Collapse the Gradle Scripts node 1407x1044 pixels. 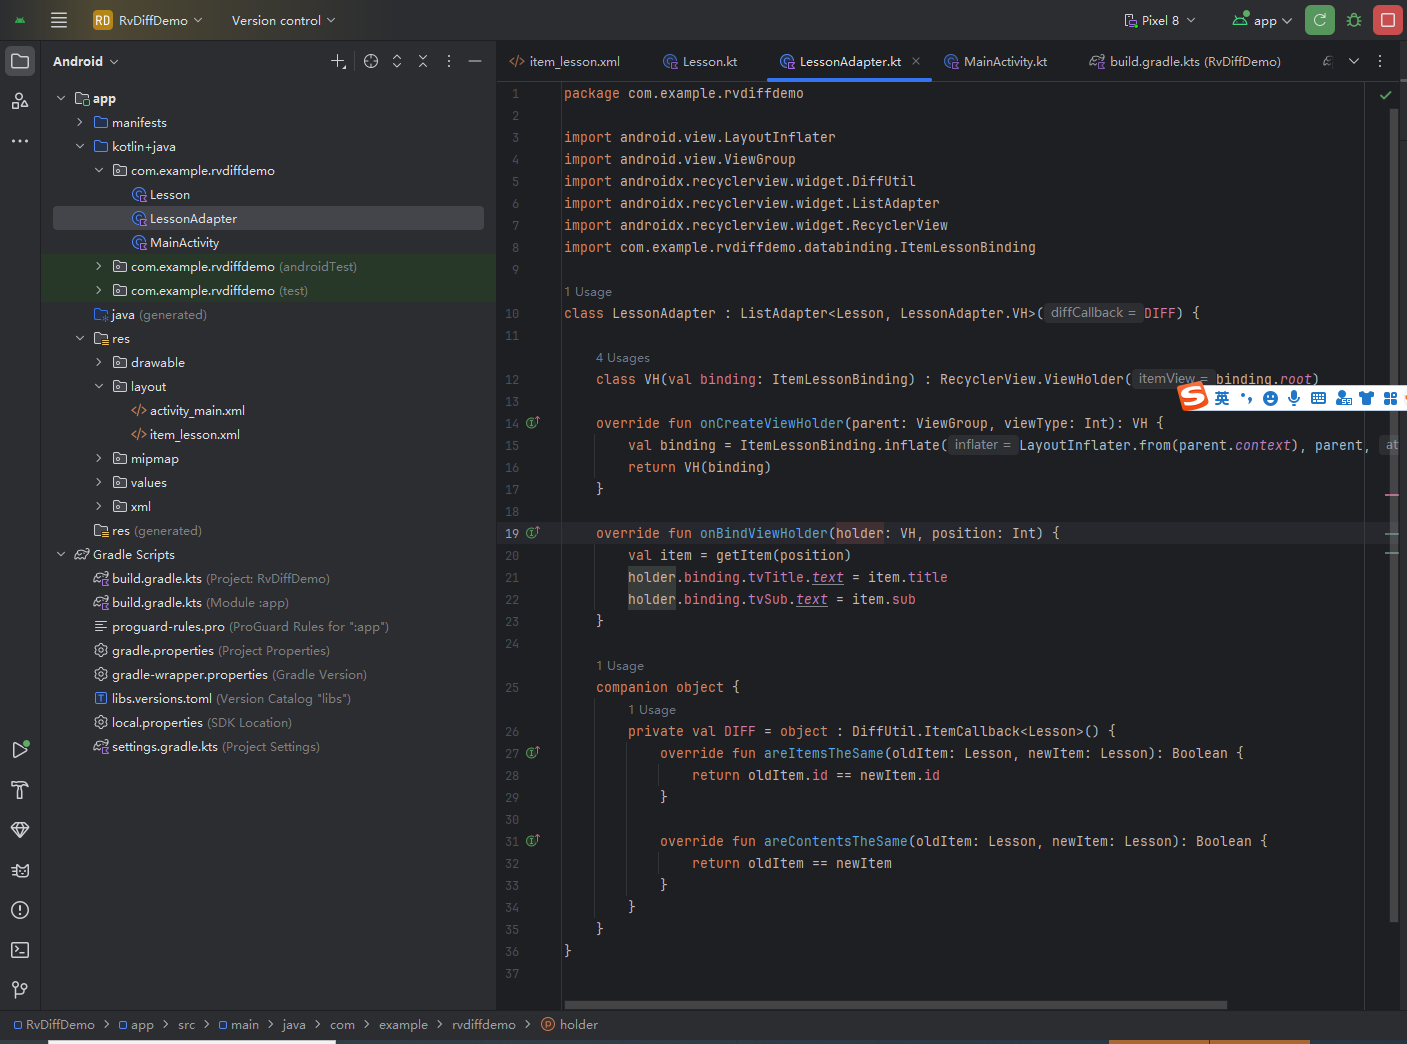pos(60,554)
